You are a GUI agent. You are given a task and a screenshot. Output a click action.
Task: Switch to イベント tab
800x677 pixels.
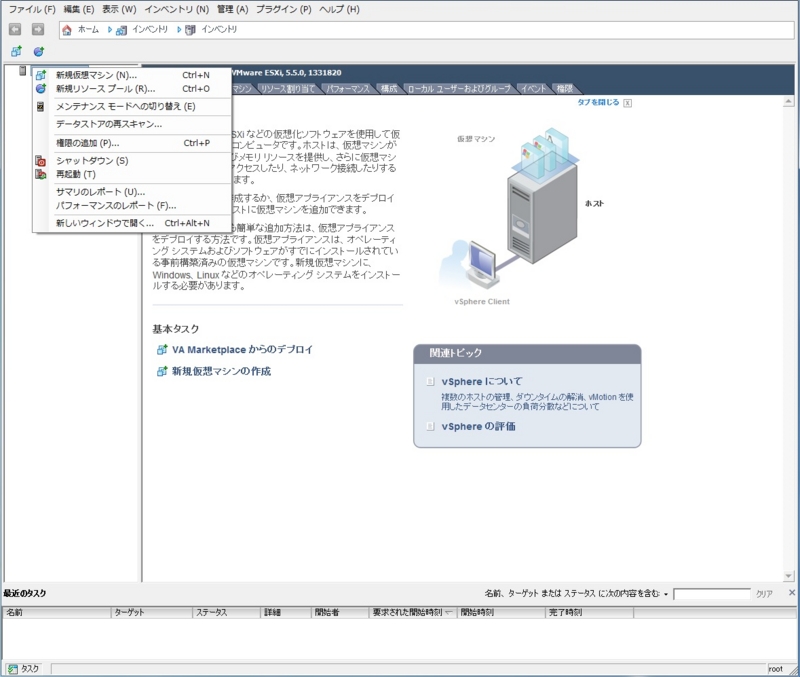point(534,89)
